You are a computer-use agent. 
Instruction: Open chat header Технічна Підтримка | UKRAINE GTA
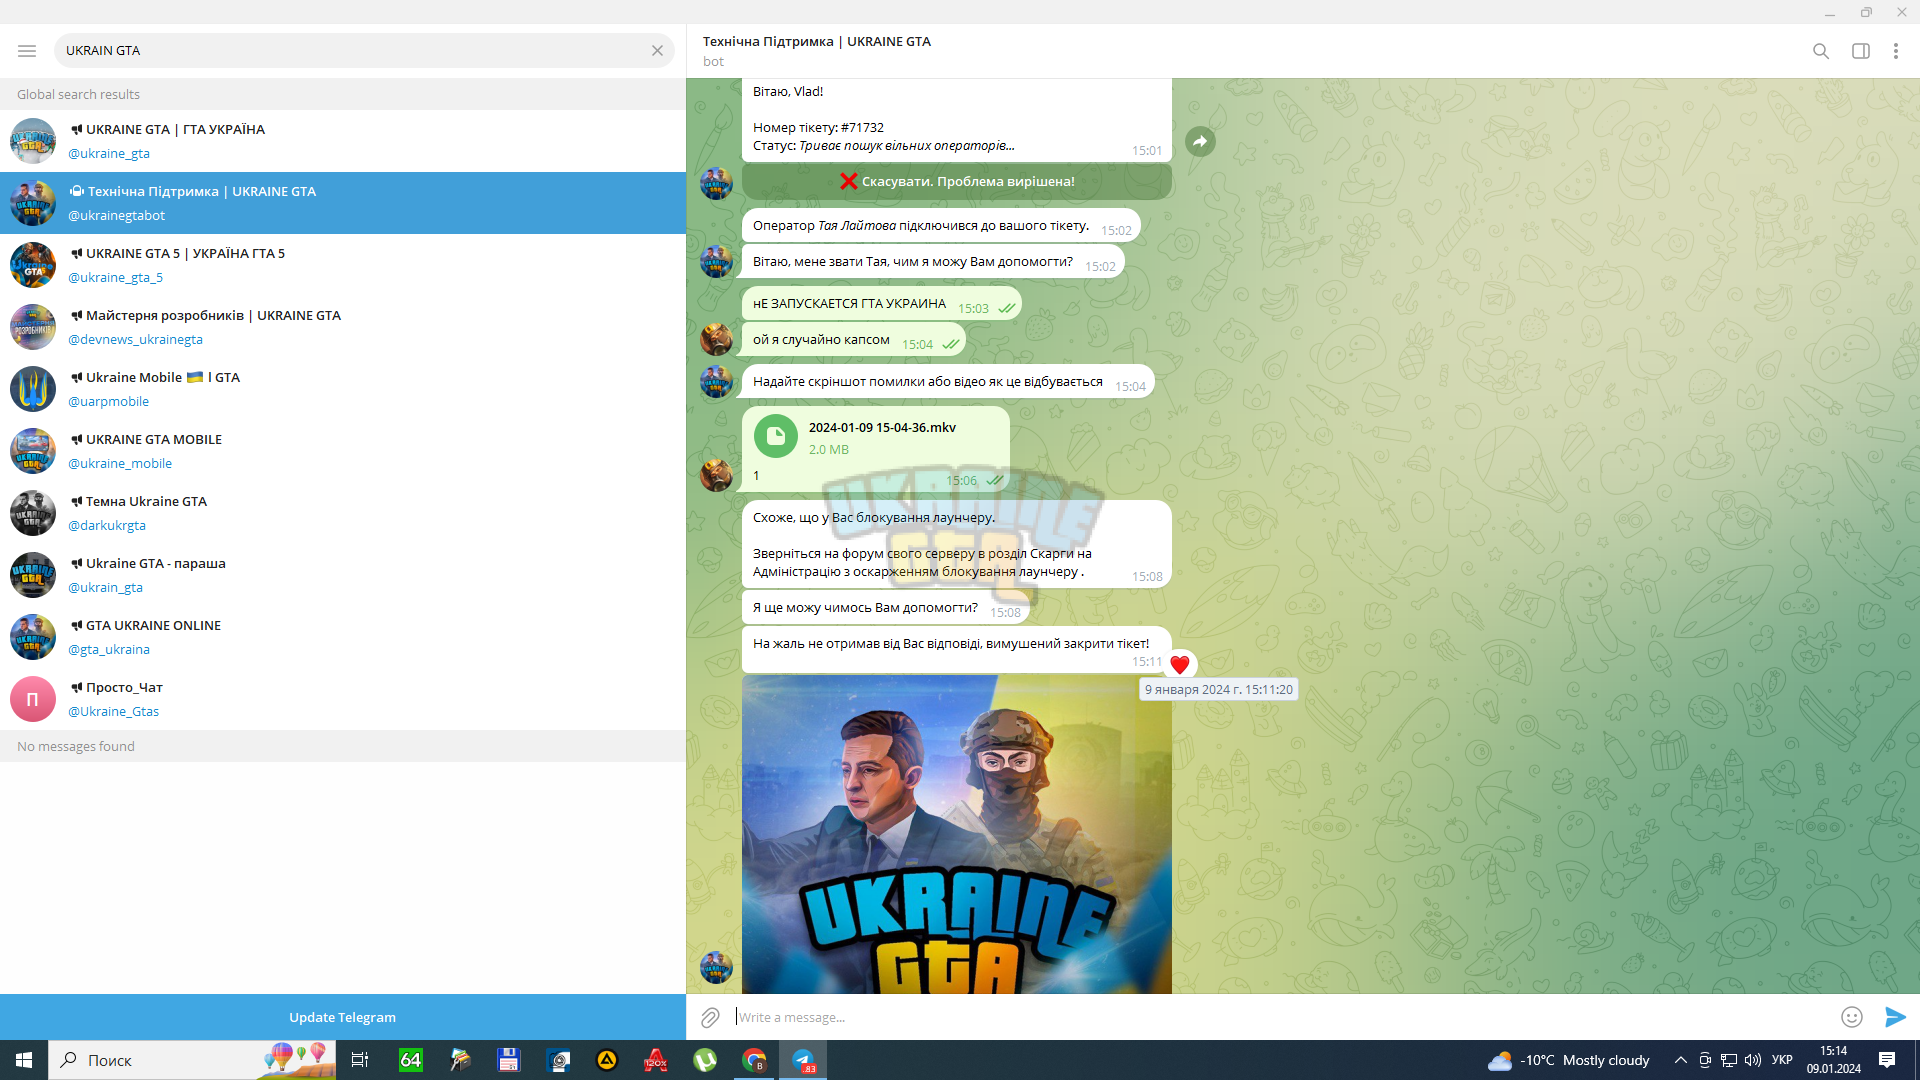[x=817, y=42]
